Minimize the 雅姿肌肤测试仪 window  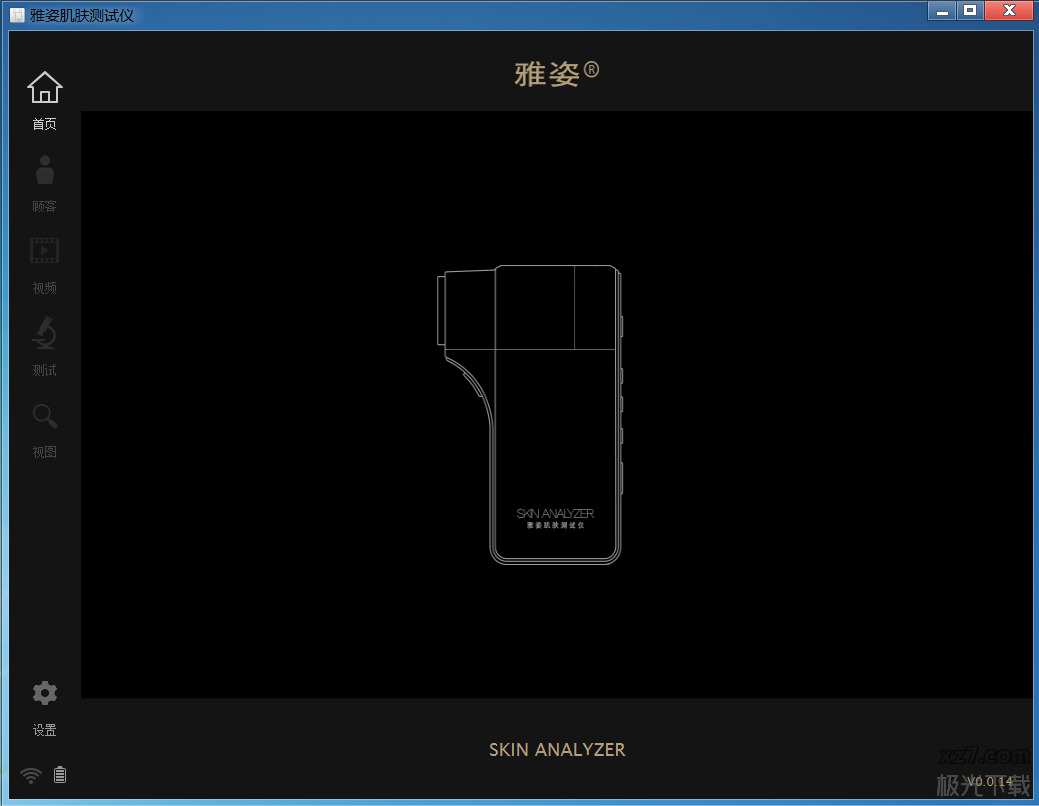coord(942,11)
